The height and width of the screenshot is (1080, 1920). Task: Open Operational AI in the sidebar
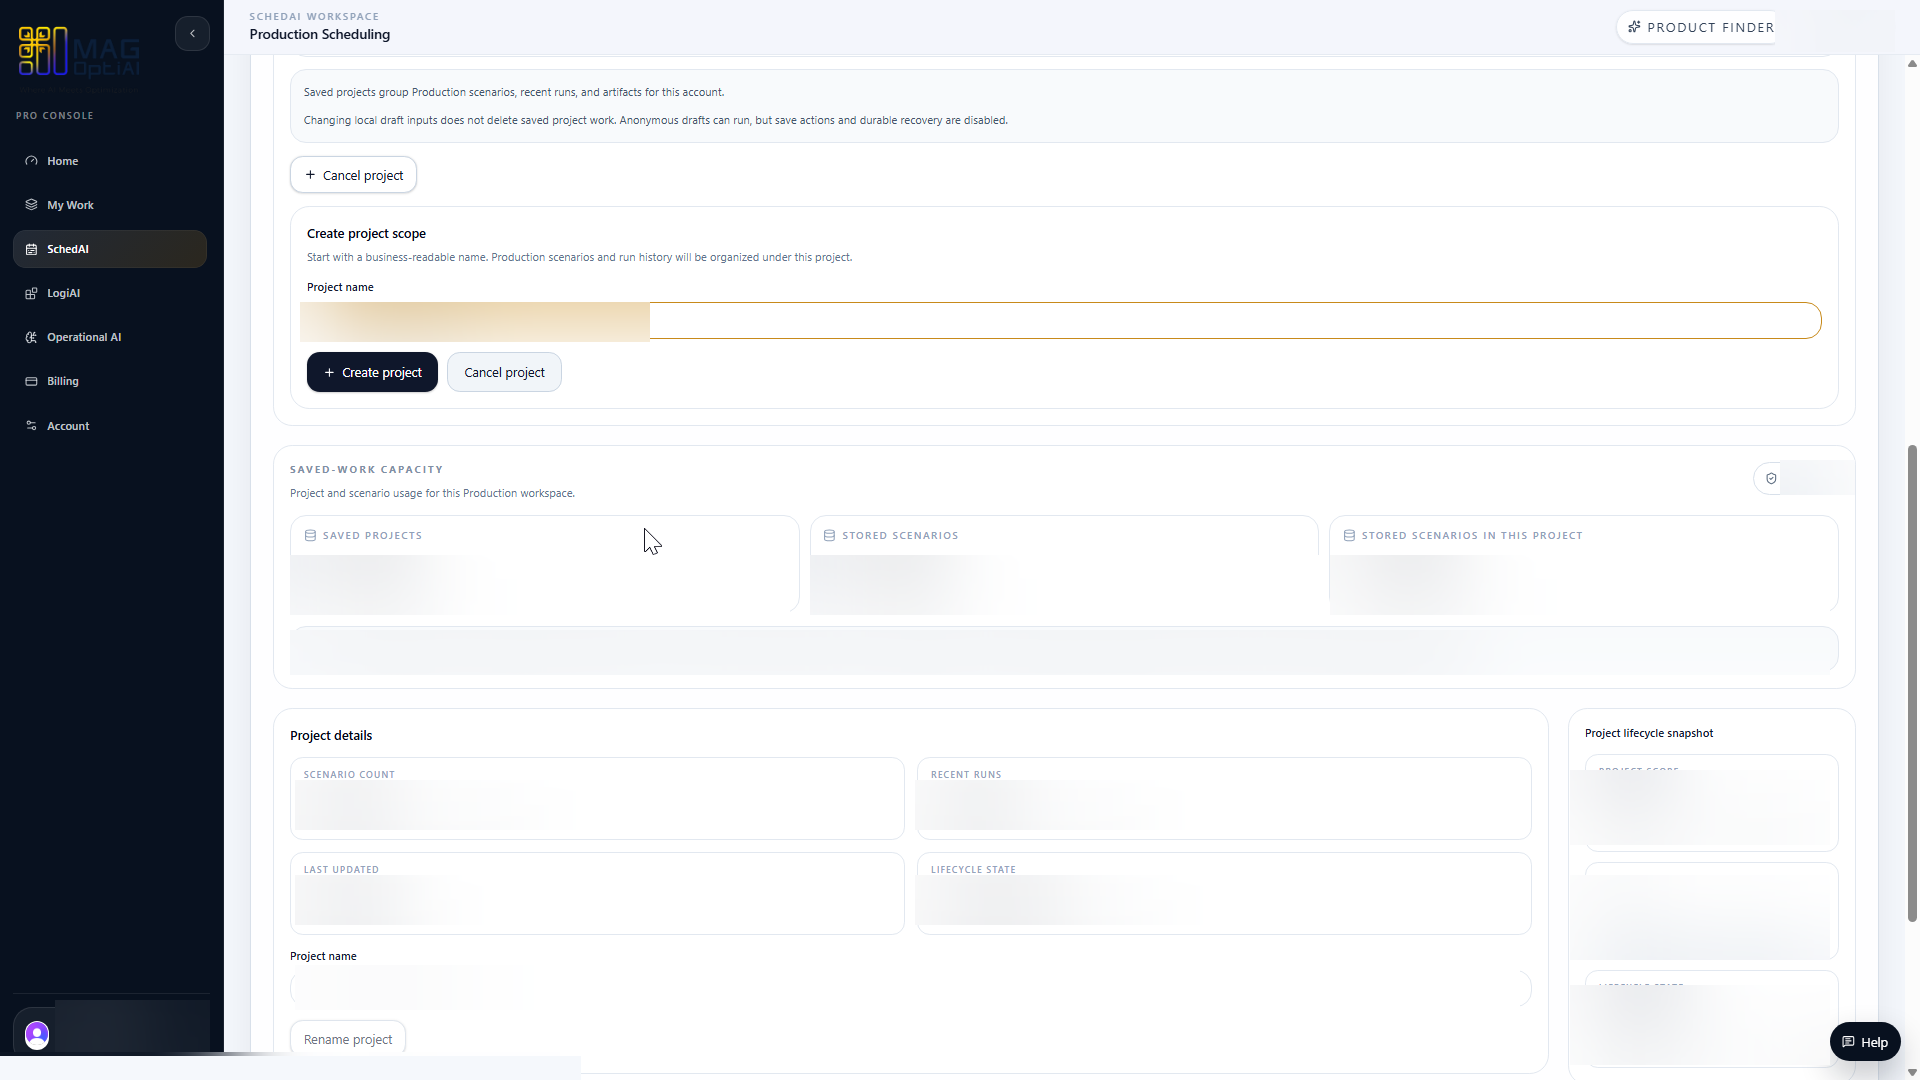pos(110,337)
